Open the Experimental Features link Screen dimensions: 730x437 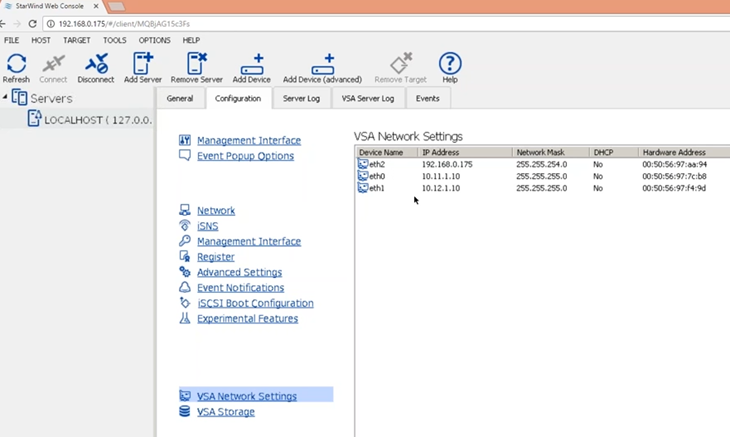coord(247,318)
